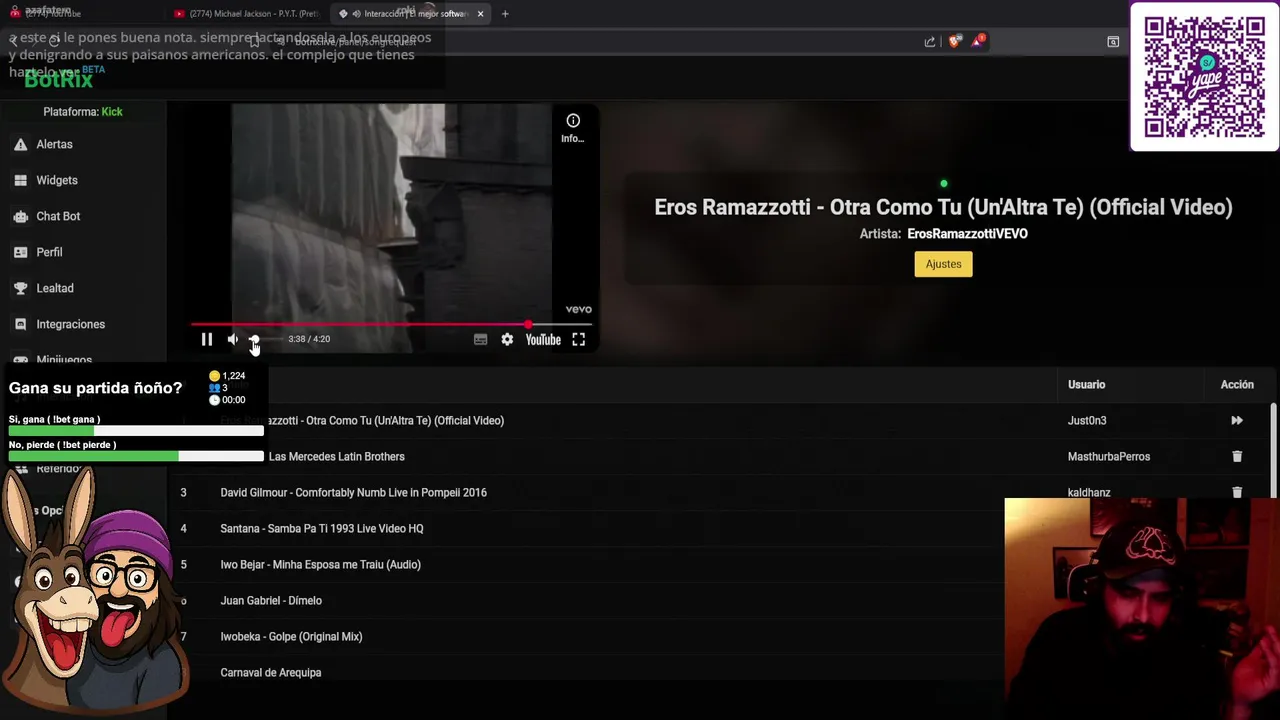
Task: Open Lealtad in the sidebar
Action: pos(55,288)
